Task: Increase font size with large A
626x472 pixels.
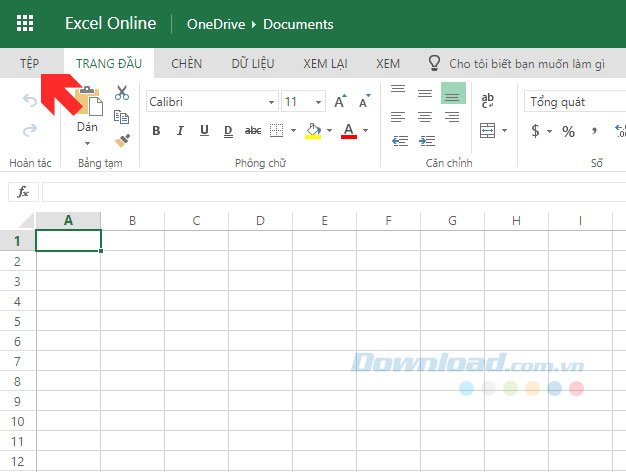Action: coord(340,101)
